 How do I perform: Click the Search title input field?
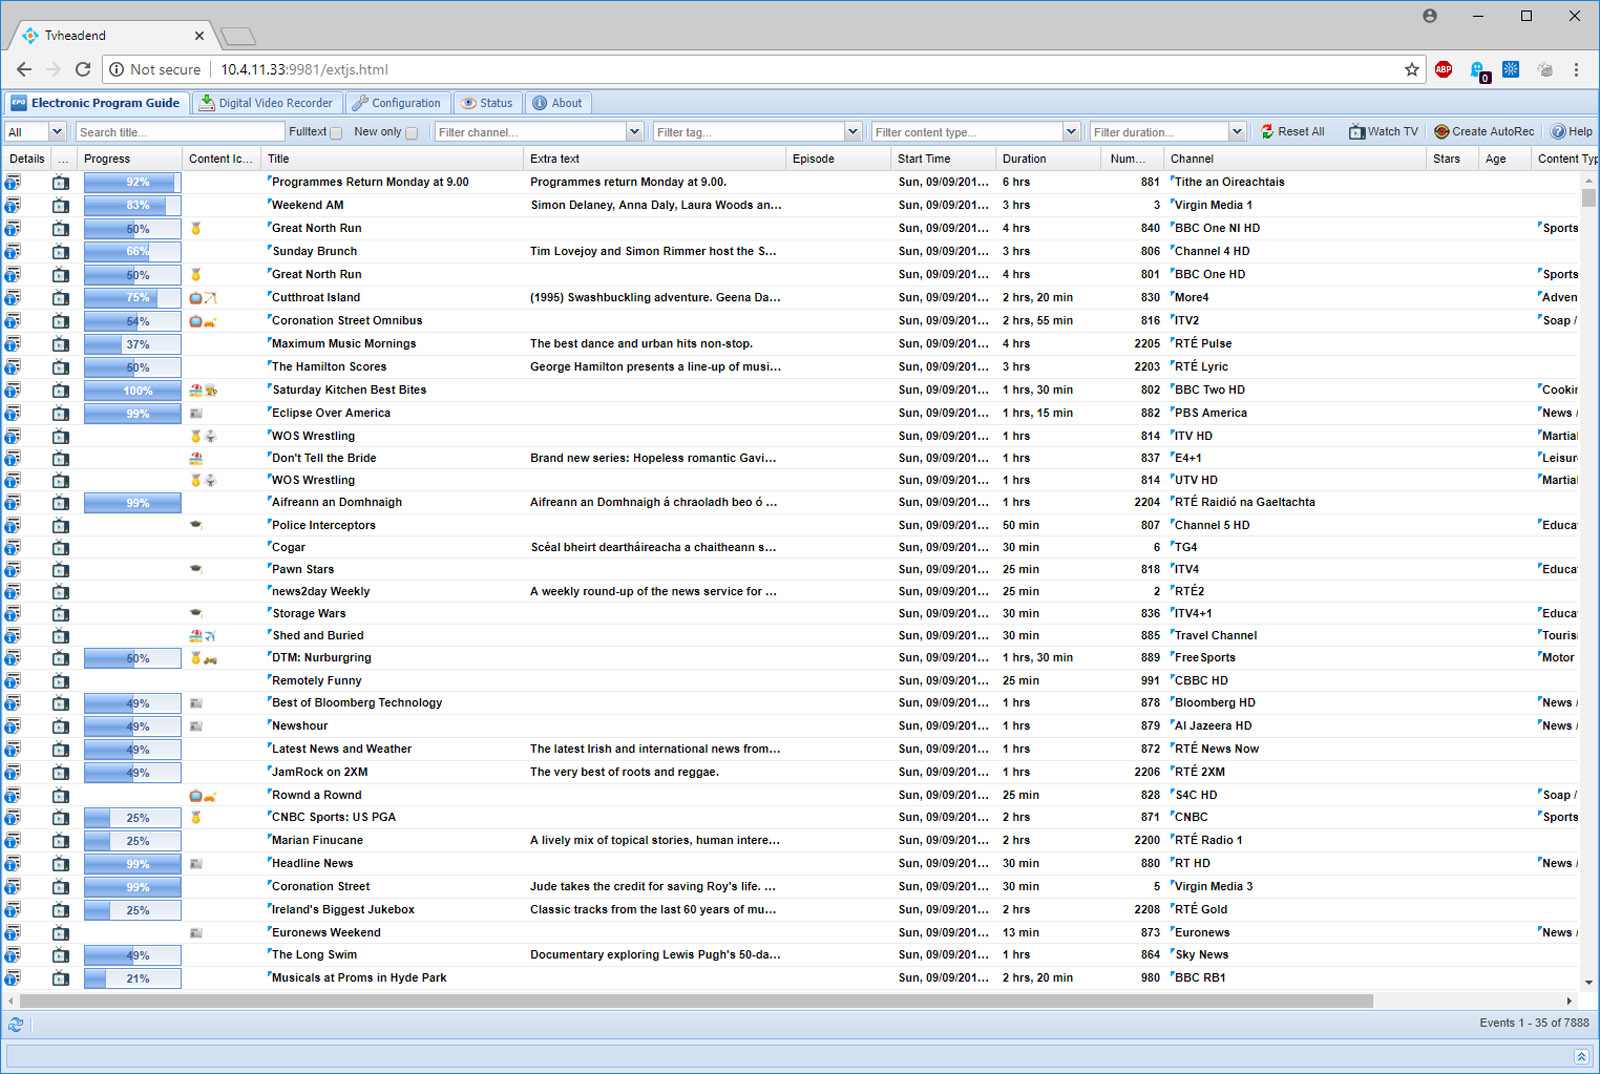[x=180, y=132]
